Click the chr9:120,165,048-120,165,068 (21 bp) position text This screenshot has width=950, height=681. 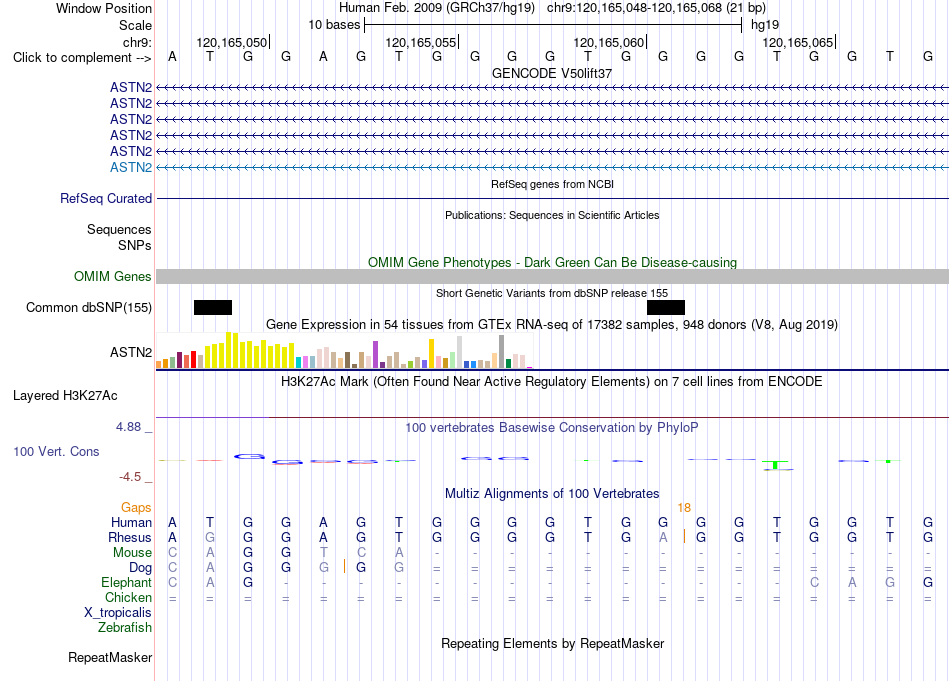[656, 8]
